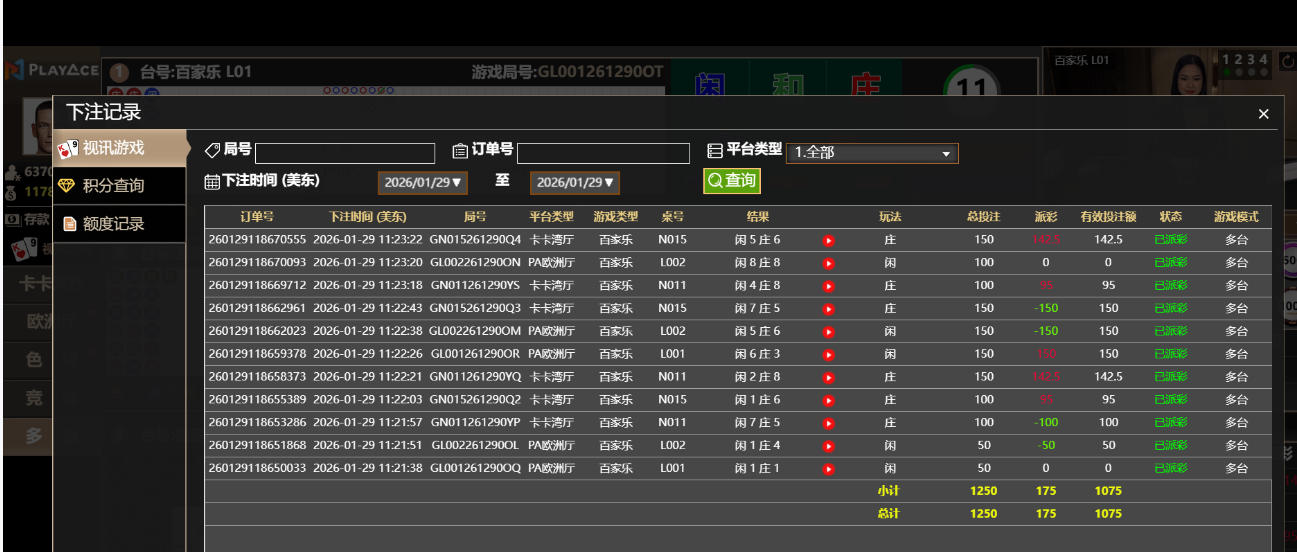This screenshot has height=552, width=1297.
Task: Switch to 视讯游戏 tab
Action: (120, 148)
